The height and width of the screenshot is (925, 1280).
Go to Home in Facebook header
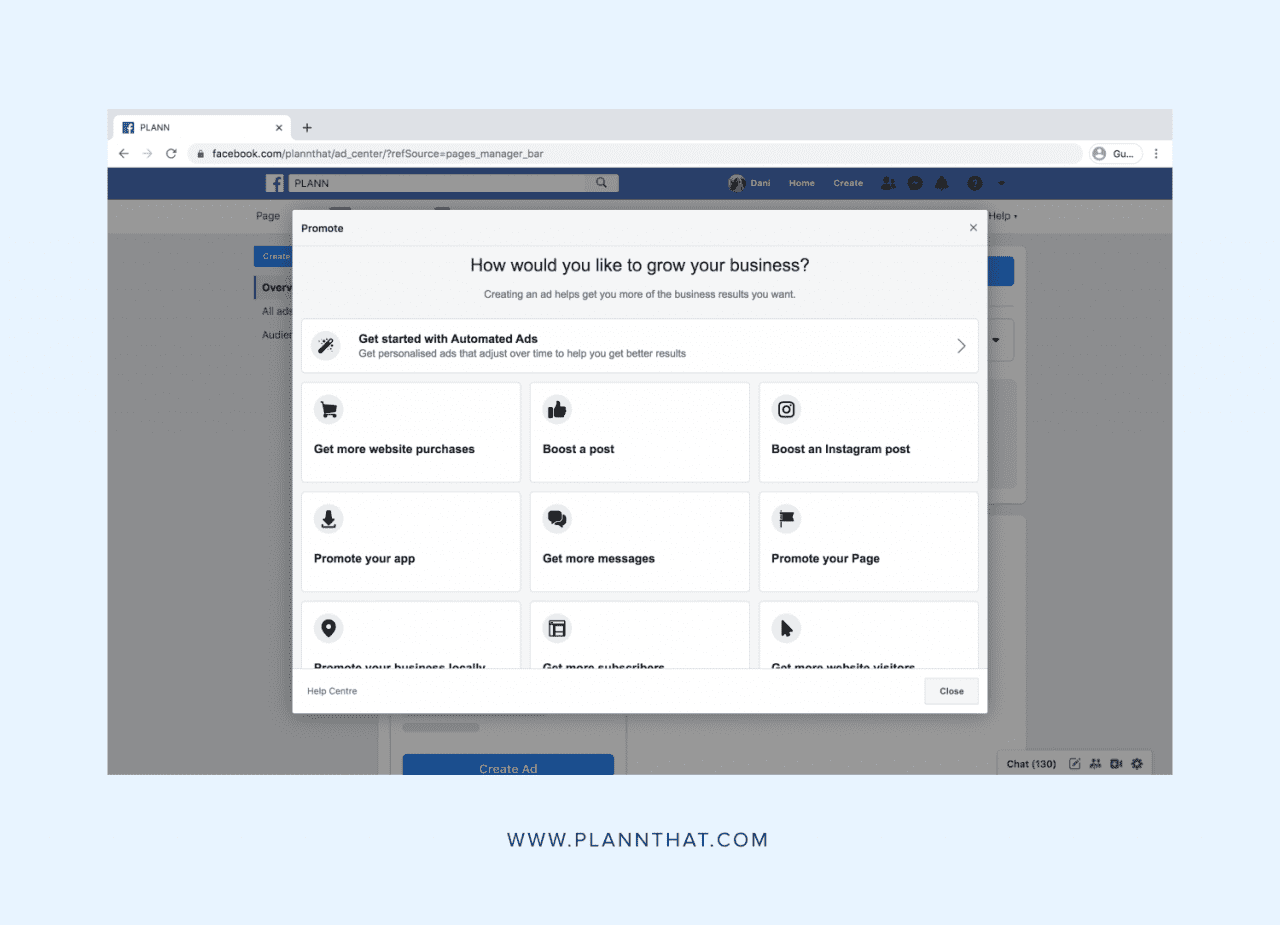tap(801, 183)
